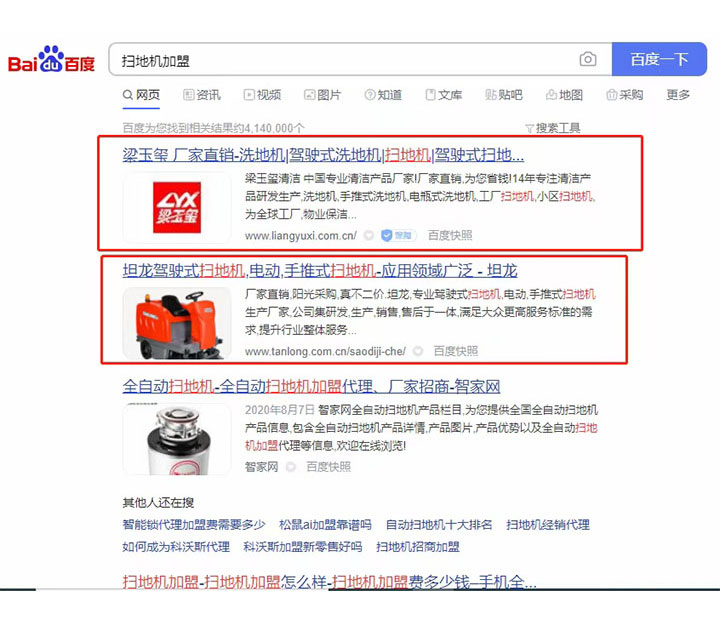Open the 扫地机加盟怎么样 result title
This screenshot has height=619, width=720.
click(x=329, y=582)
